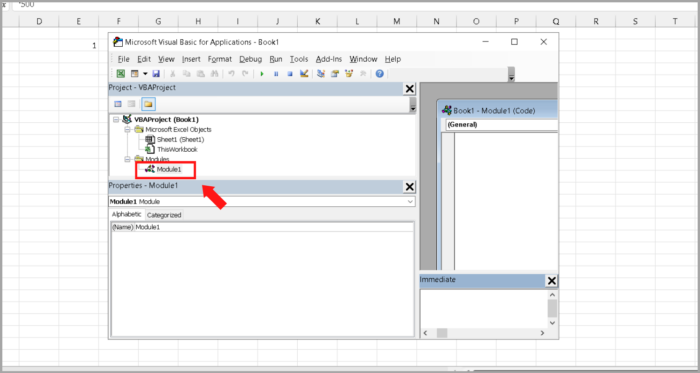Click the Reset stop icon
This screenshot has width=700, height=373.
(x=290, y=74)
